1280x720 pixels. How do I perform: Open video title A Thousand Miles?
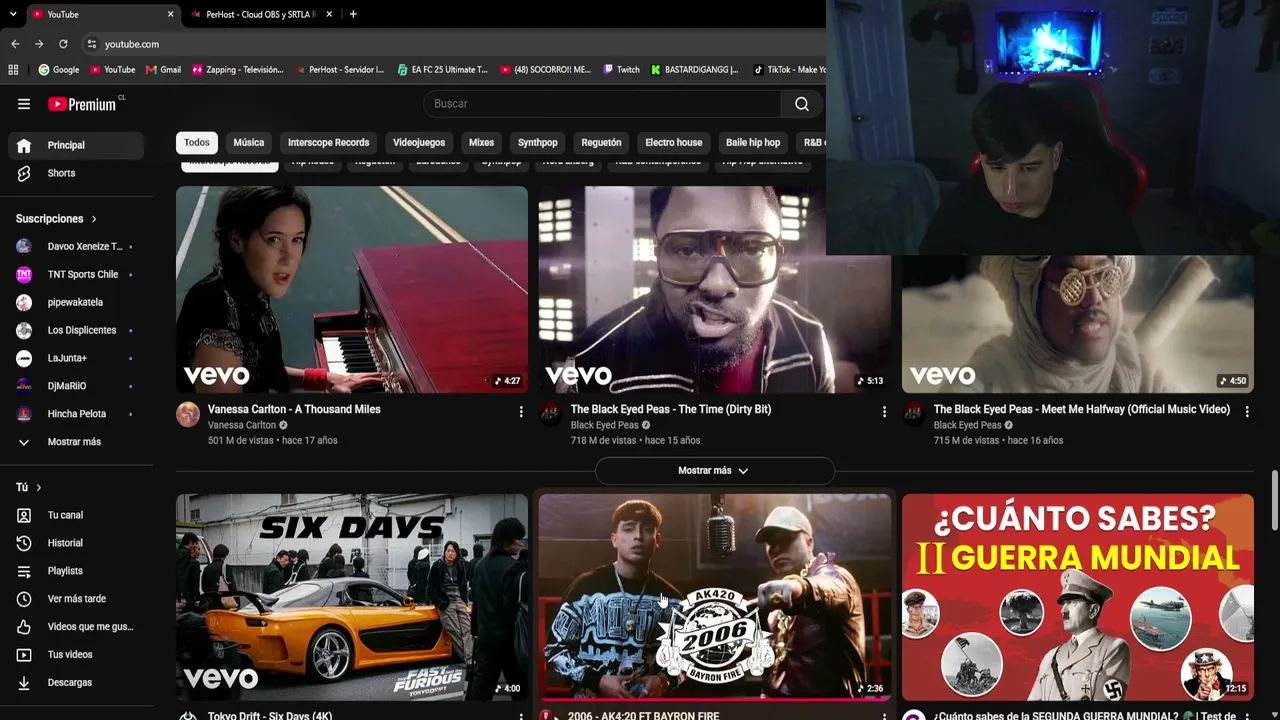294,409
